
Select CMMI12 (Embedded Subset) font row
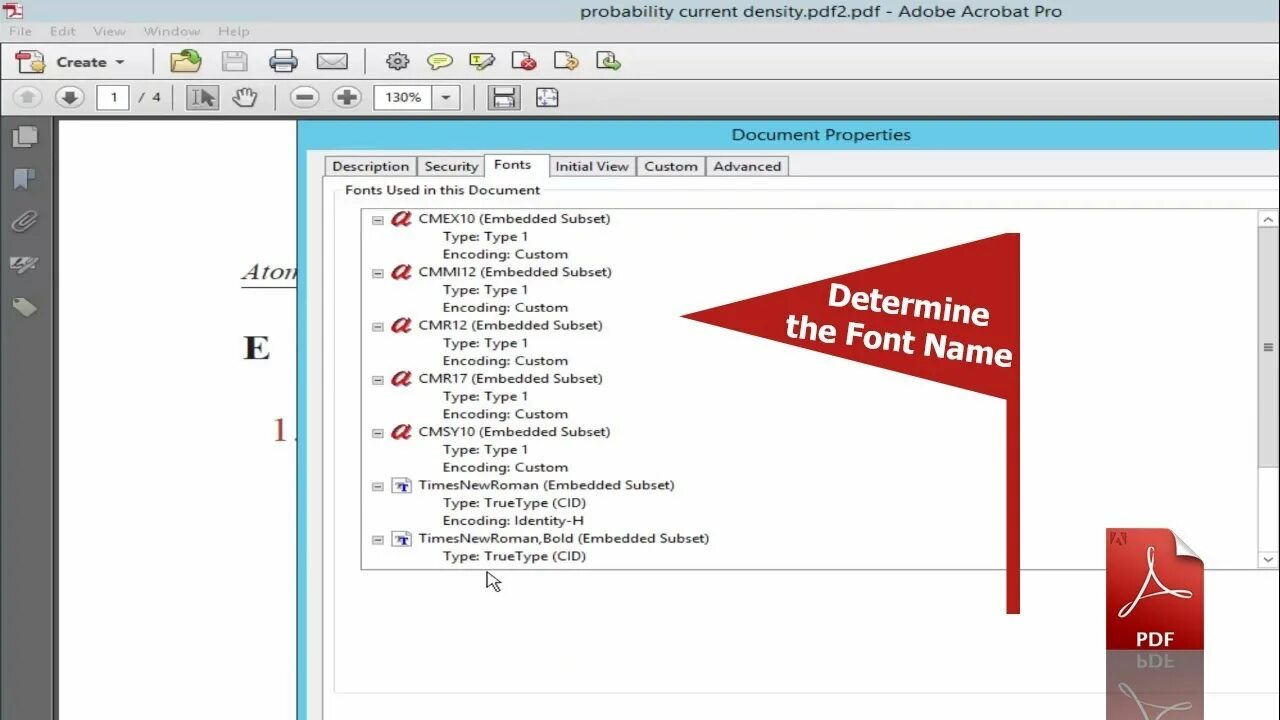coord(515,272)
